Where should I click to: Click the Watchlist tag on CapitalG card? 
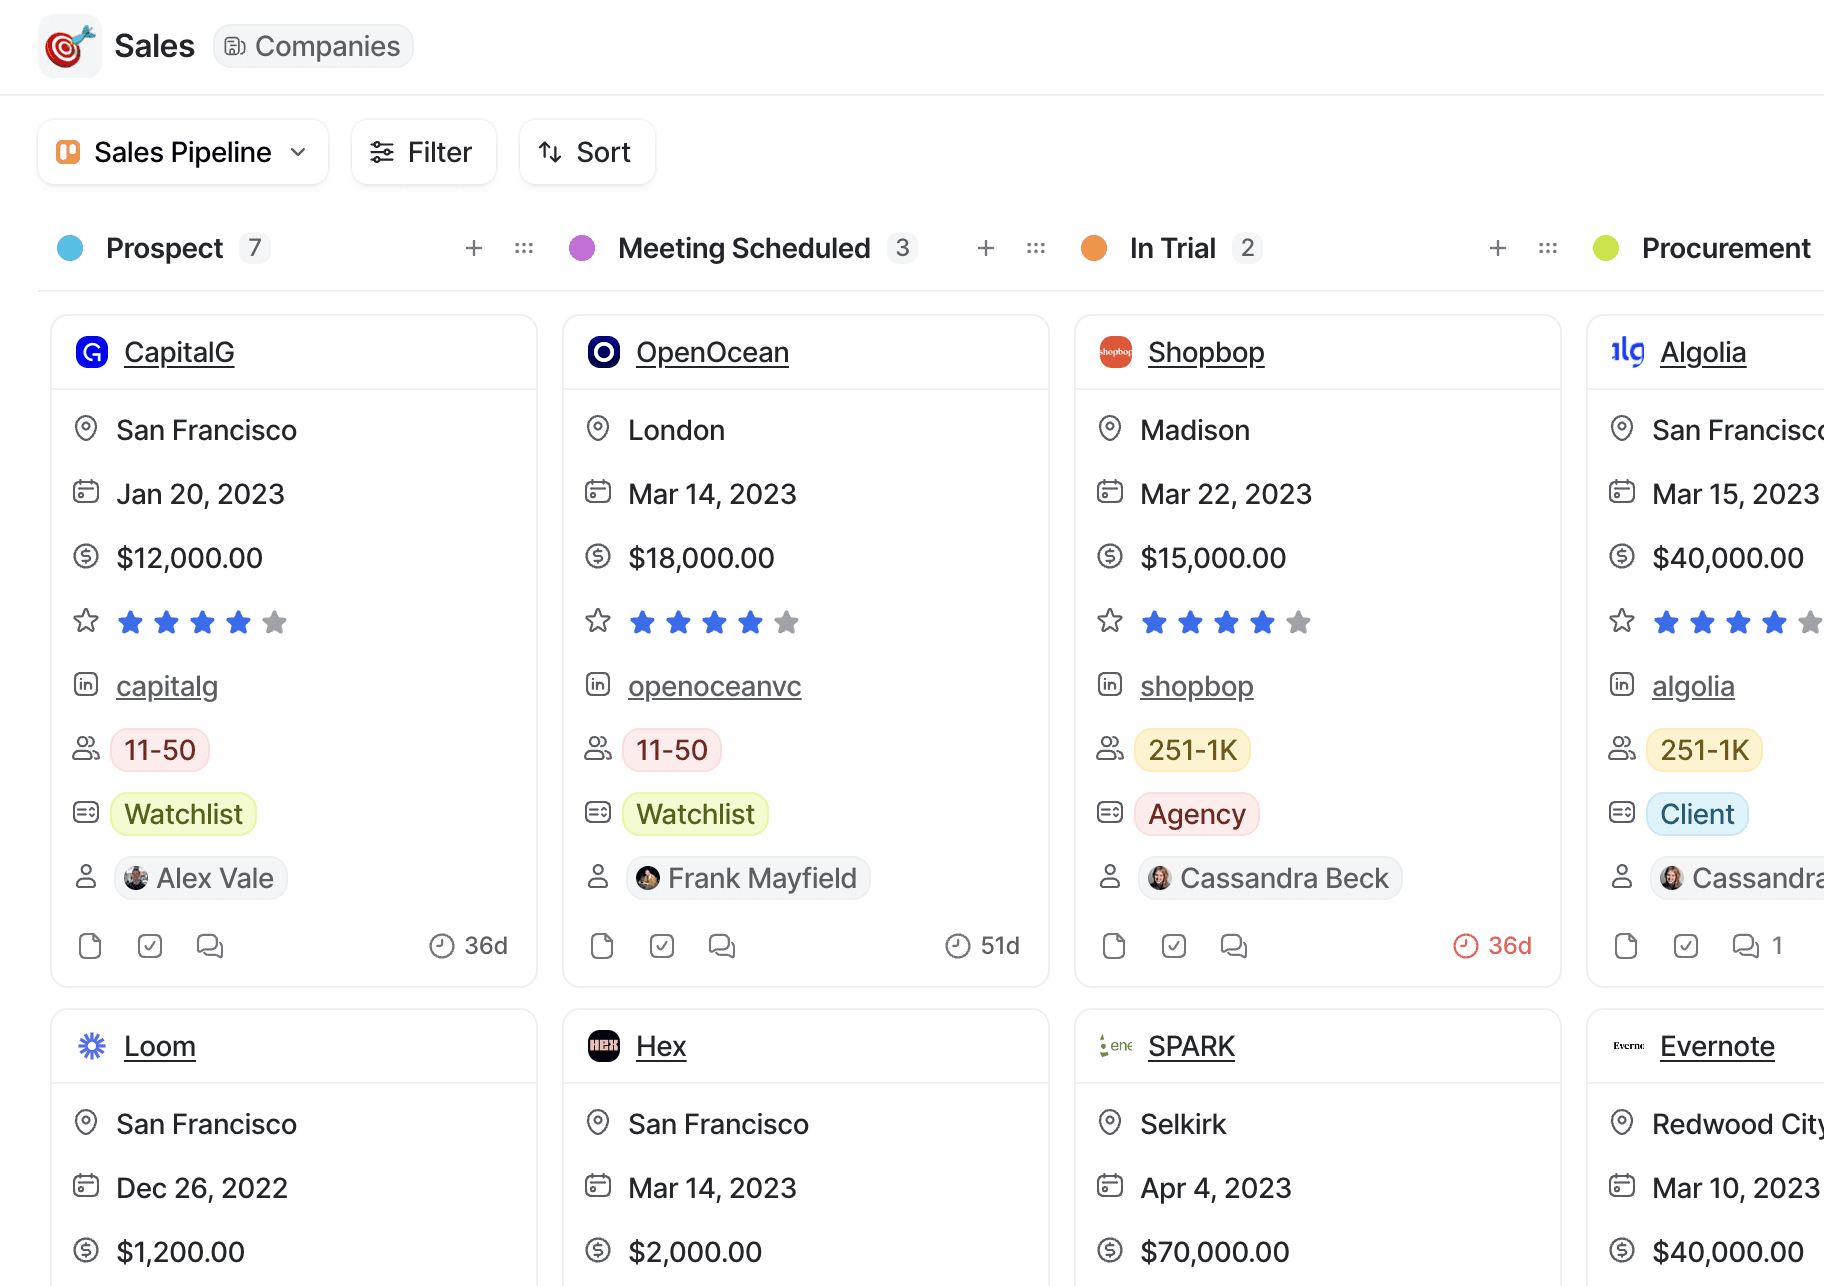coord(184,814)
